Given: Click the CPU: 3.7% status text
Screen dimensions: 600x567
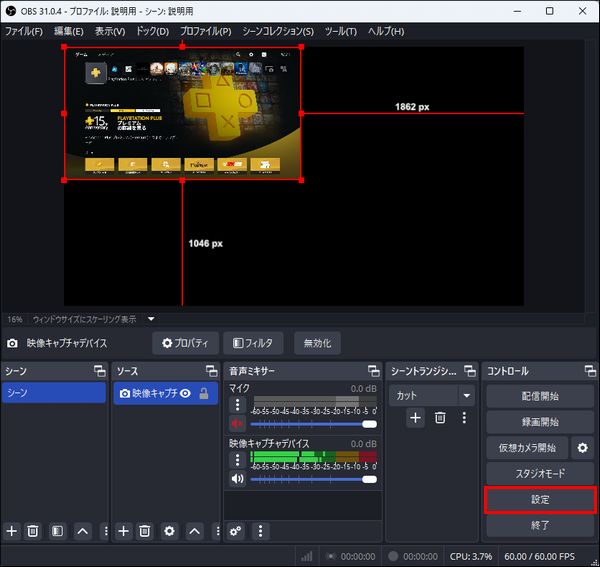Looking at the screenshot, I should (x=471, y=556).
